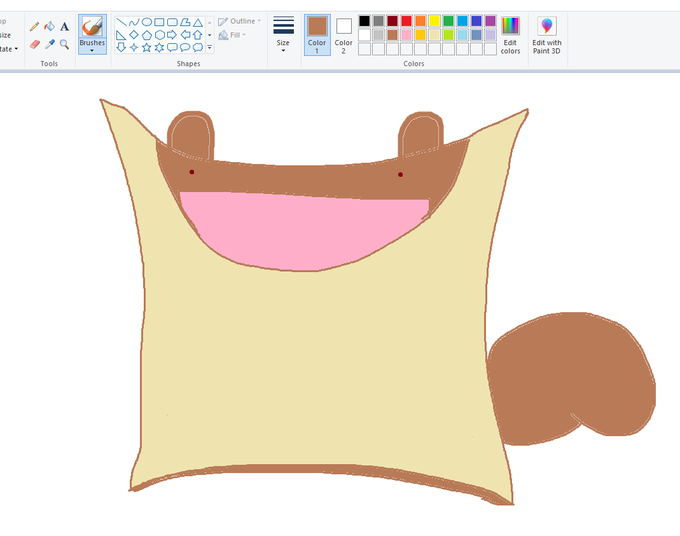Select the Color picker eyedropper tool
680x536 pixels.
[50, 44]
